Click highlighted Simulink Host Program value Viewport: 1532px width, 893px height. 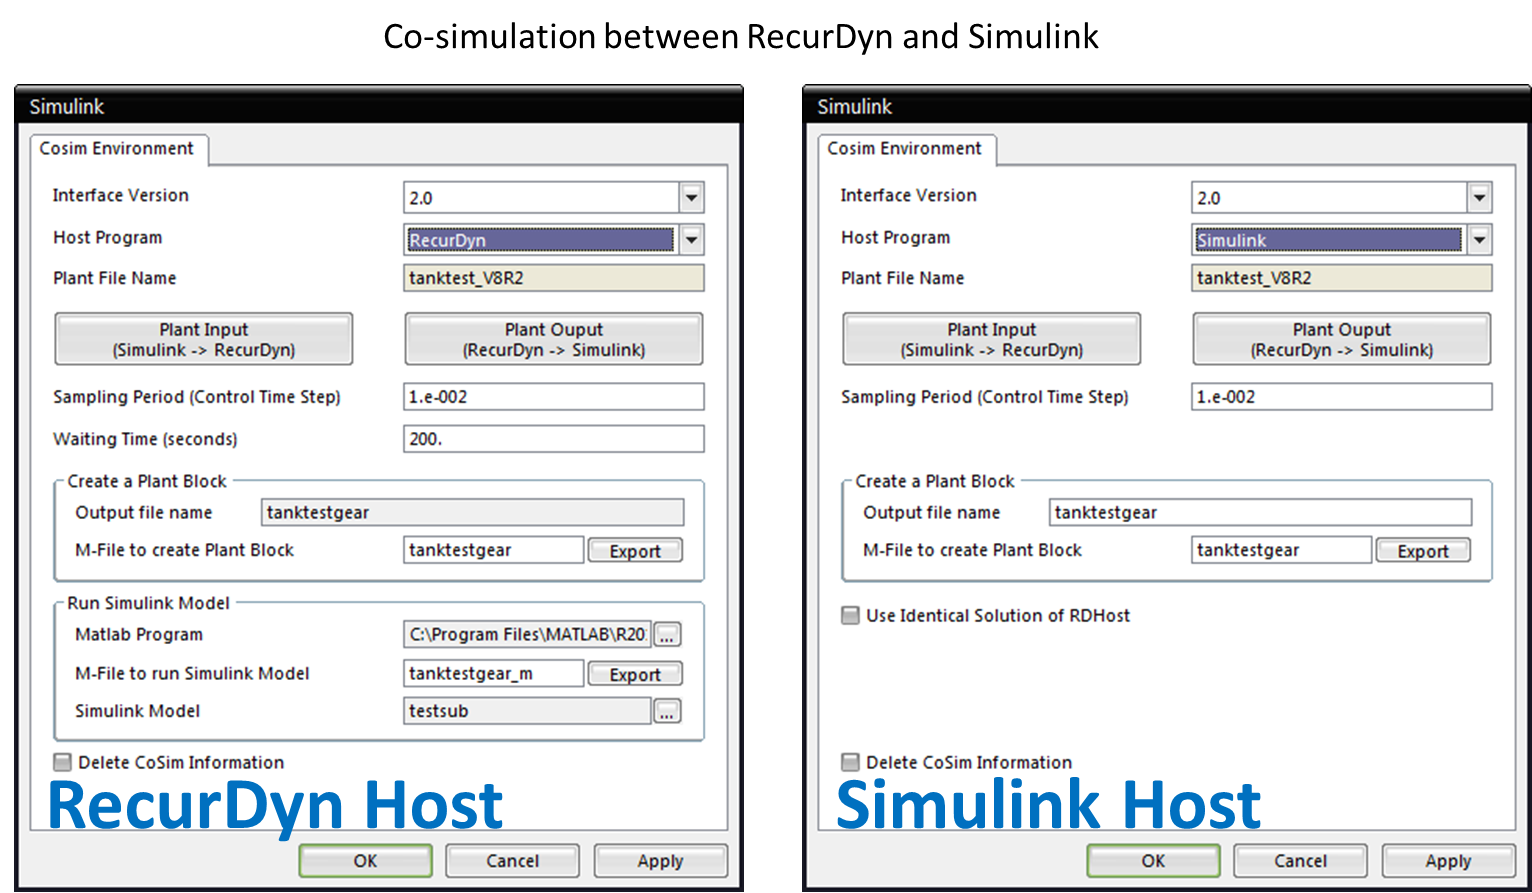point(1329,240)
